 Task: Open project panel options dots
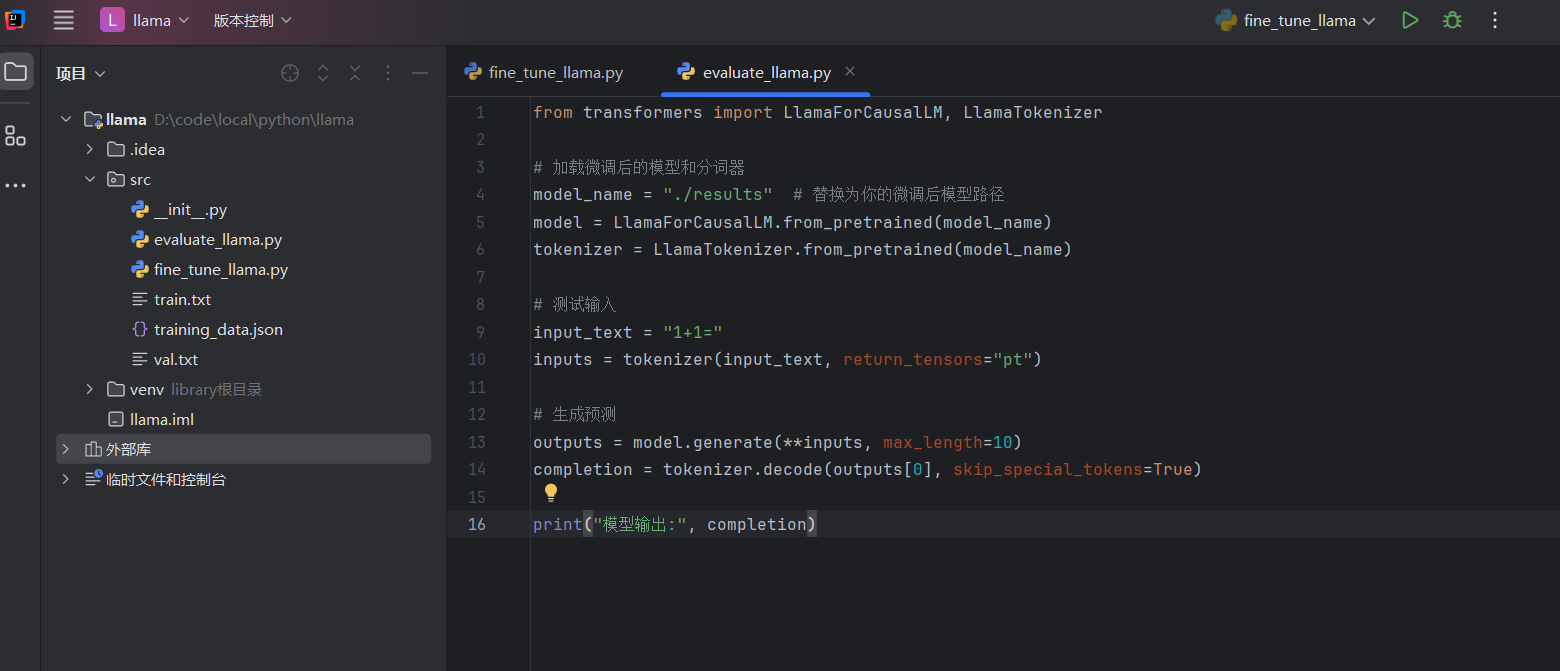click(388, 73)
